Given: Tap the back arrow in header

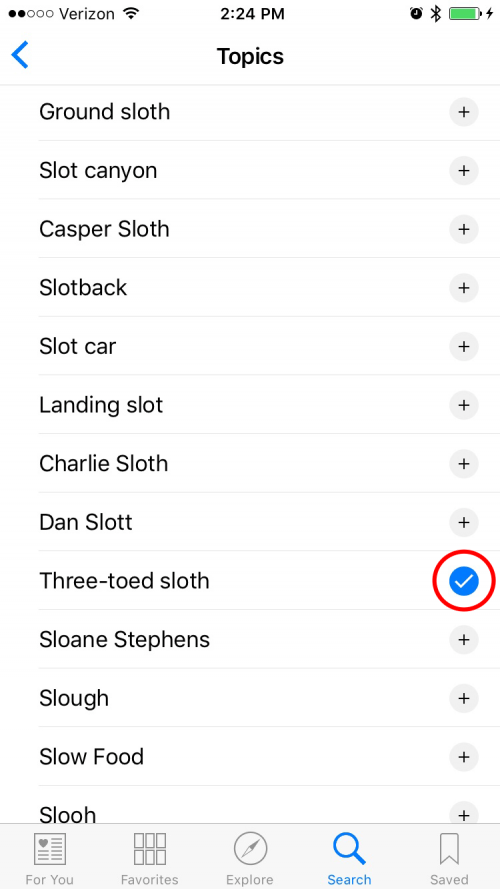Looking at the screenshot, I should [20, 56].
